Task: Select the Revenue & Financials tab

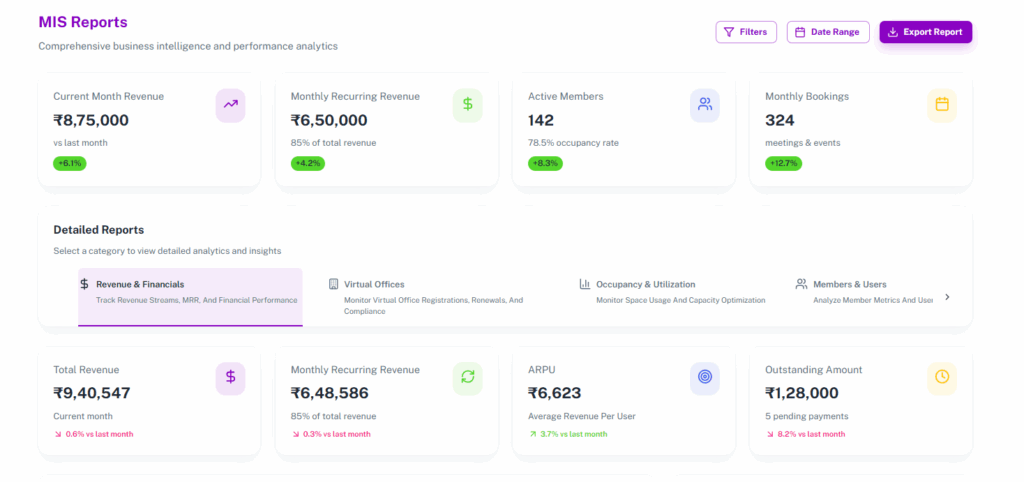Action: (x=190, y=292)
